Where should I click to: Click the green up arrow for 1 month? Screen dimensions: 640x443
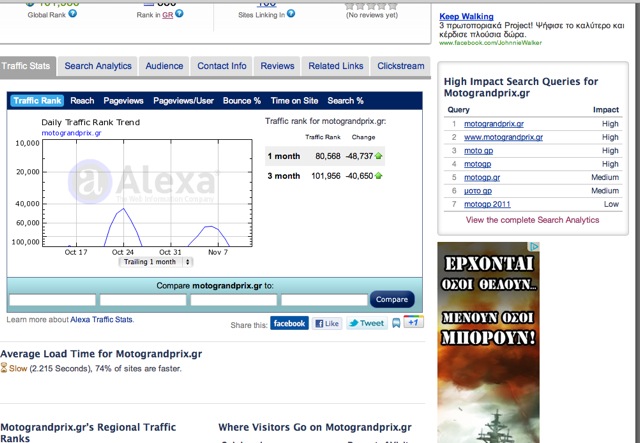click(x=378, y=156)
